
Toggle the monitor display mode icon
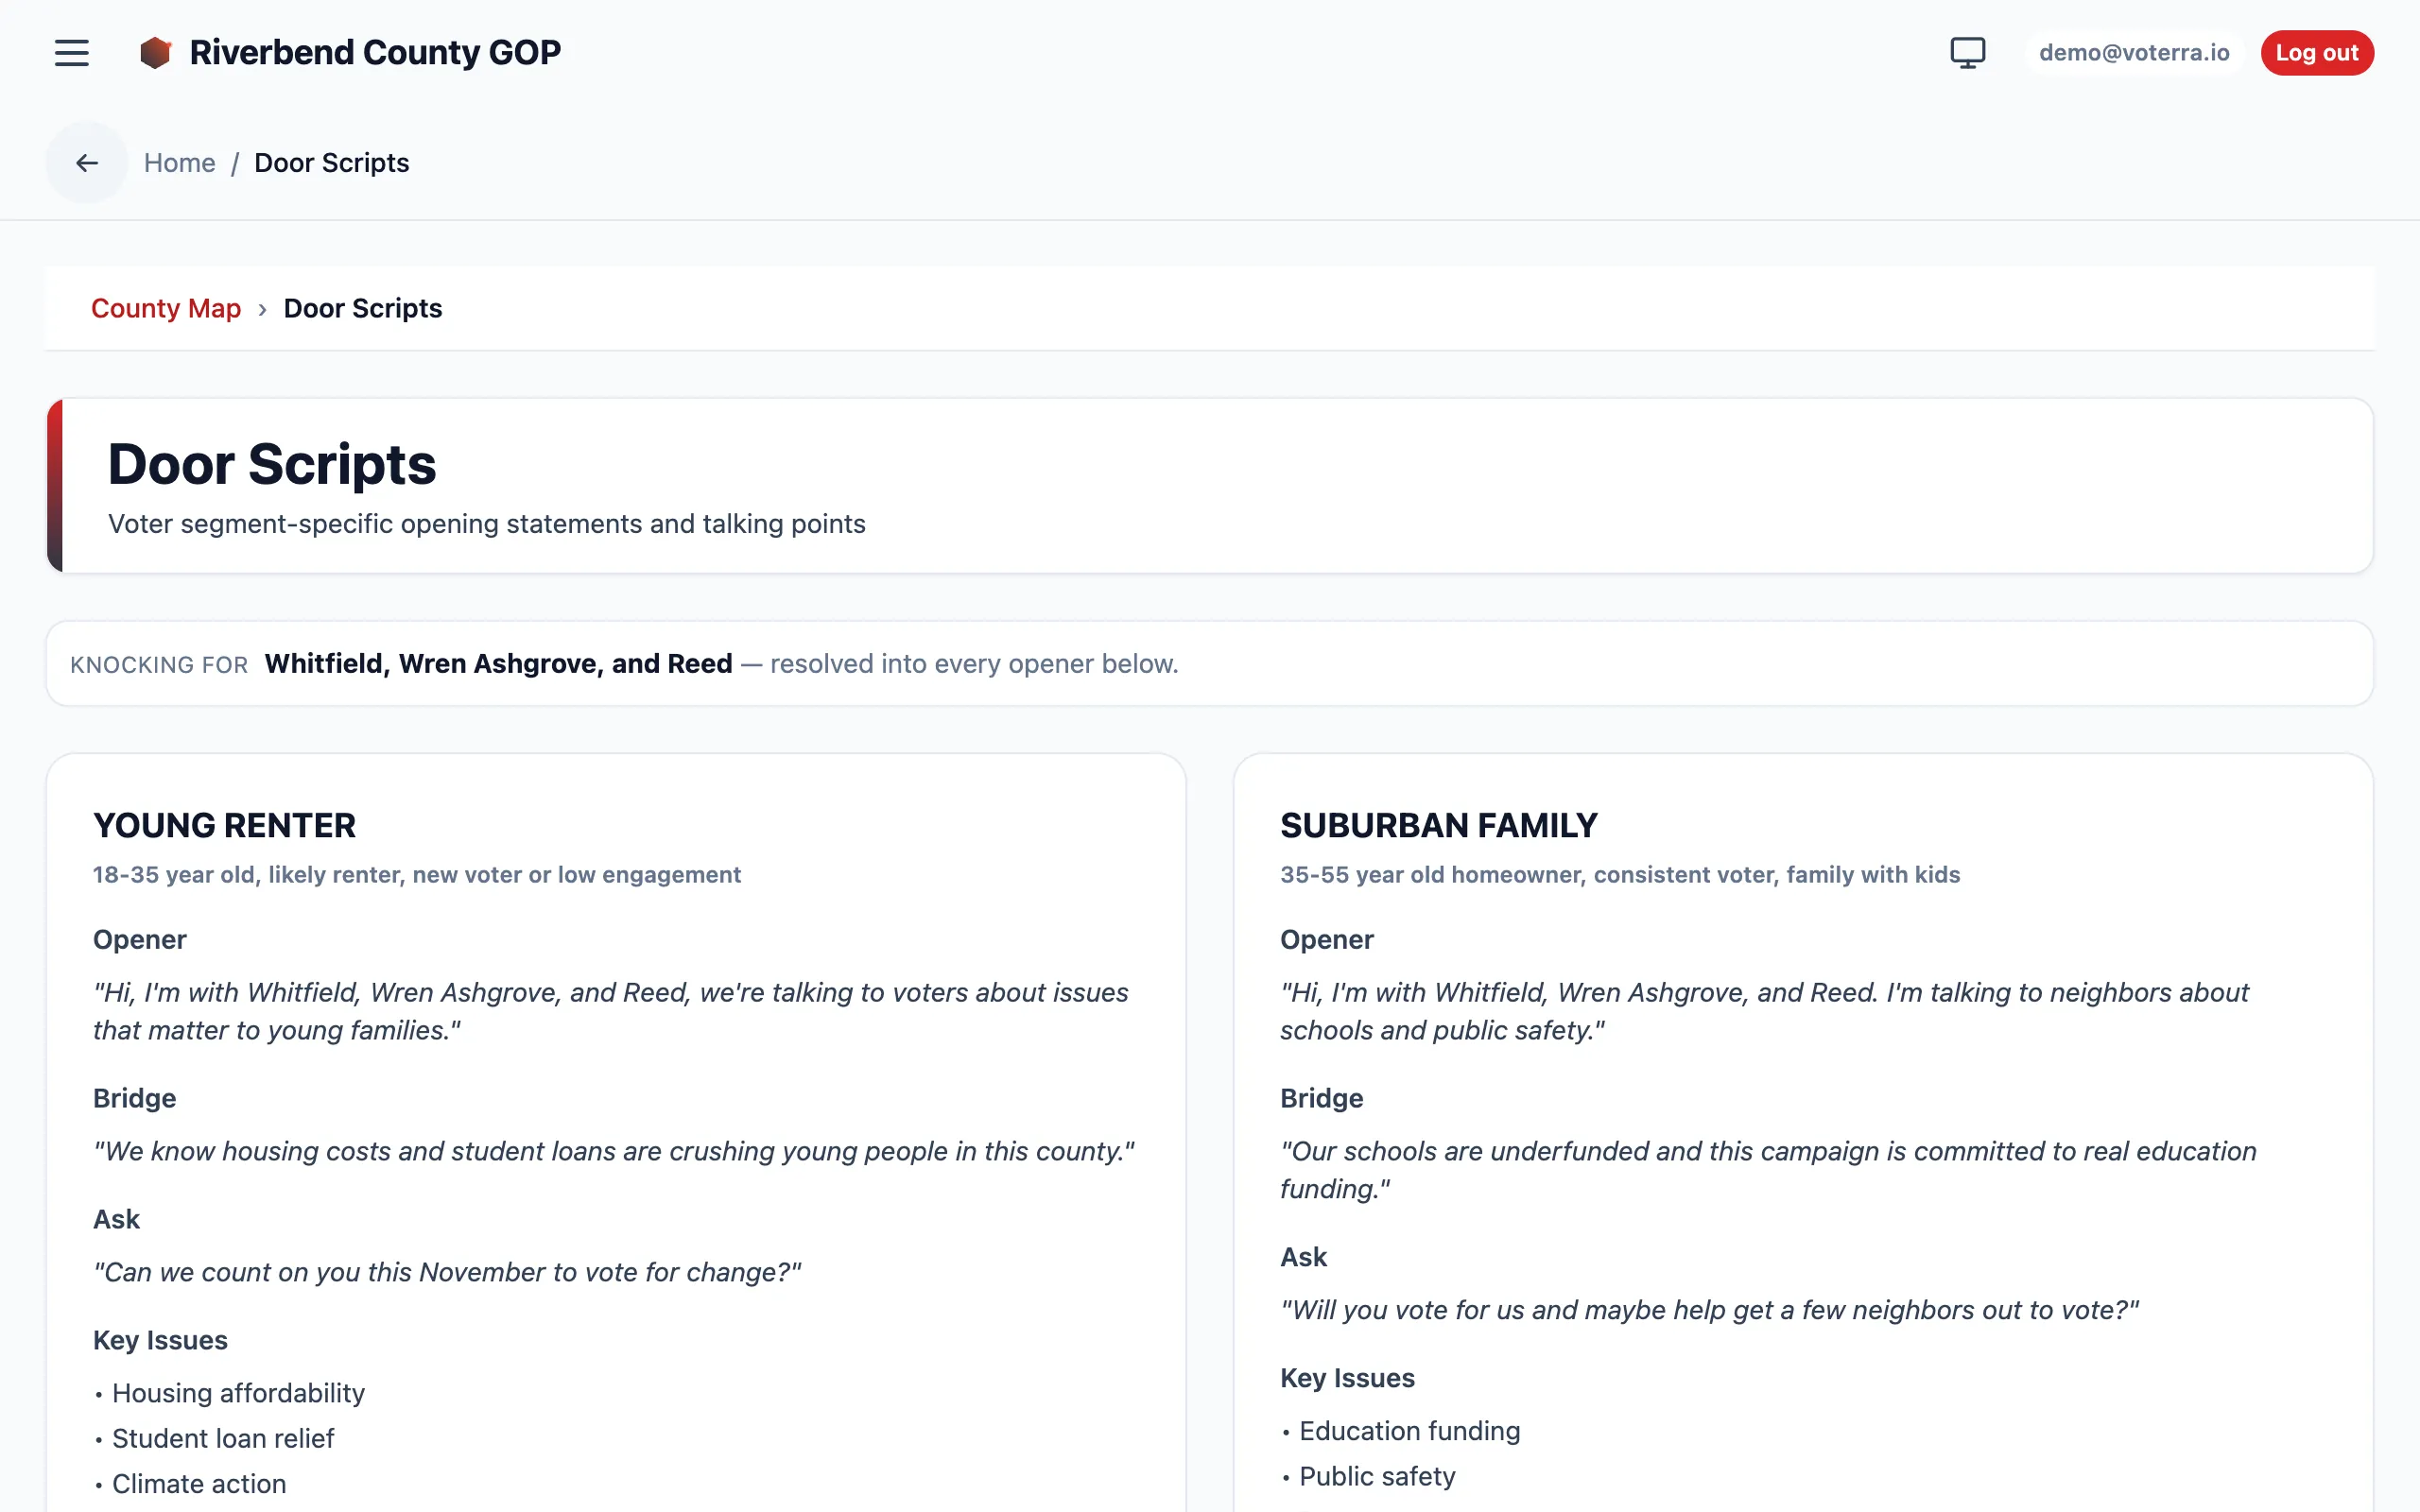pos(1967,53)
